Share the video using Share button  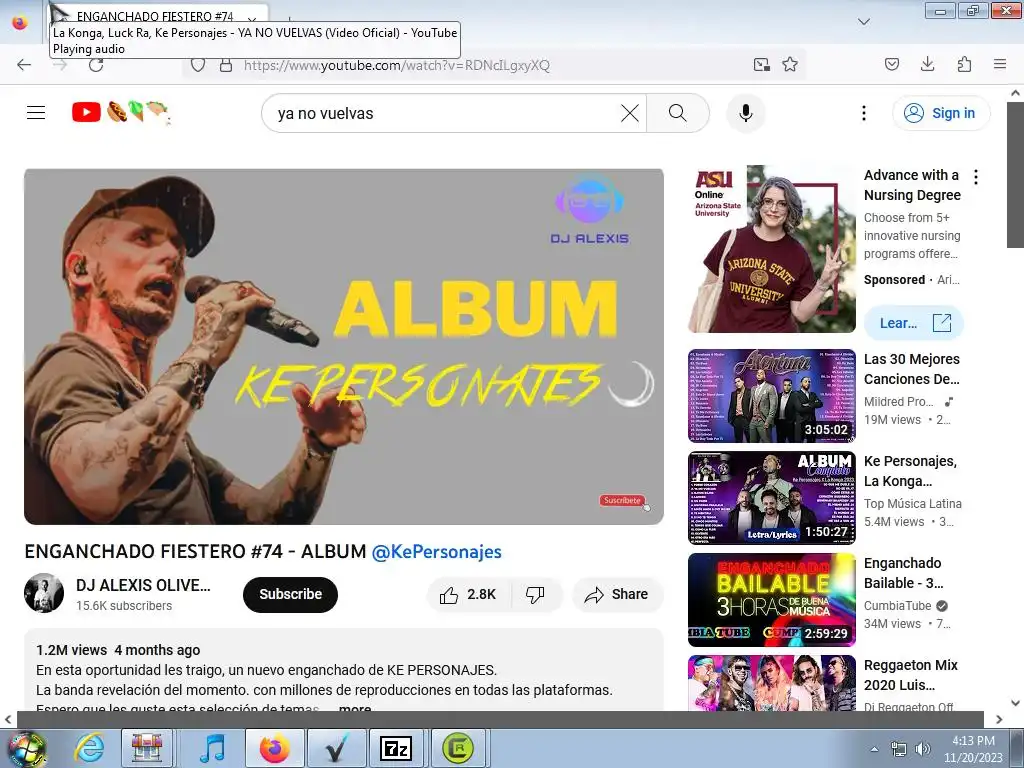(x=617, y=594)
